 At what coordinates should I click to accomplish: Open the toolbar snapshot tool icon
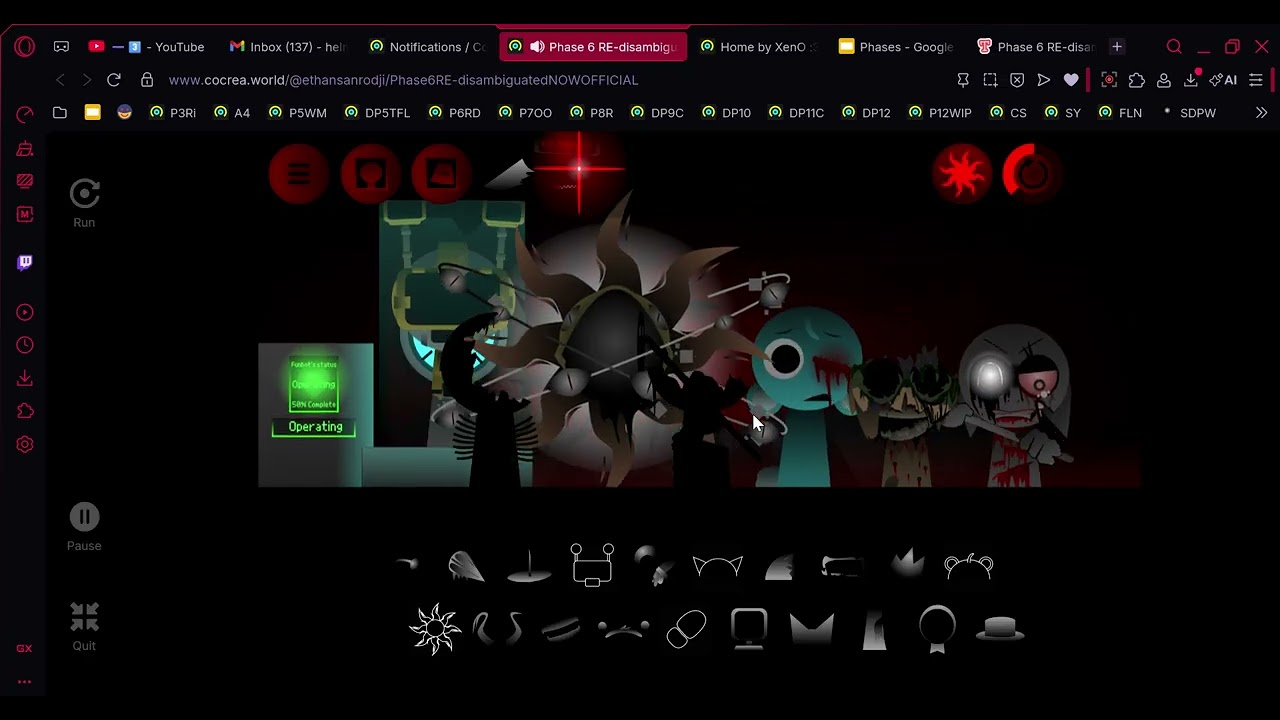pos(990,80)
